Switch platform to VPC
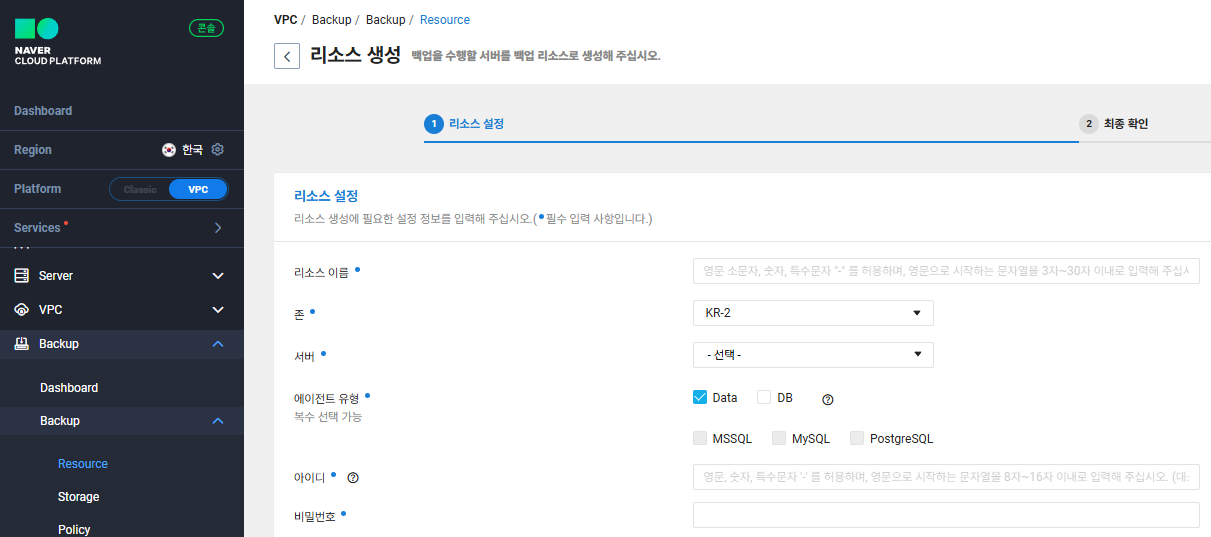This screenshot has height=537, width=1211. (x=198, y=189)
